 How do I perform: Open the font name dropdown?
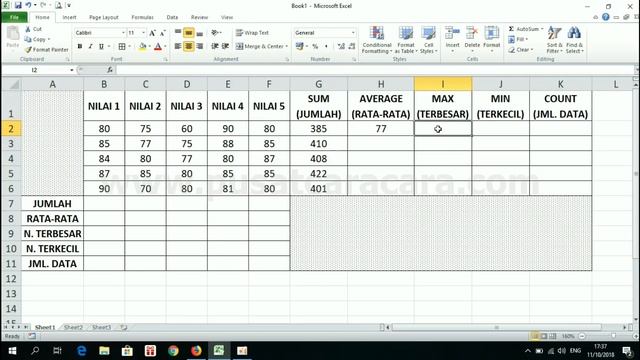pyautogui.click(x=123, y=33)
